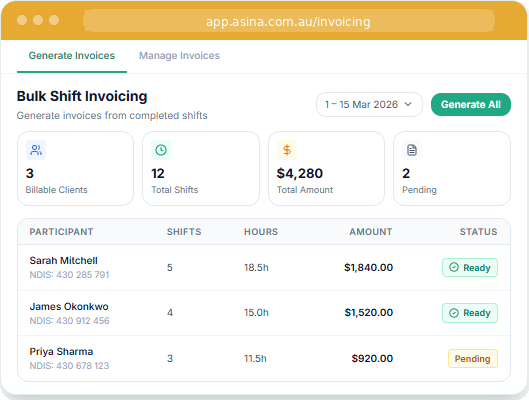Click the $1,840.00 amount

tap(368, 267)
